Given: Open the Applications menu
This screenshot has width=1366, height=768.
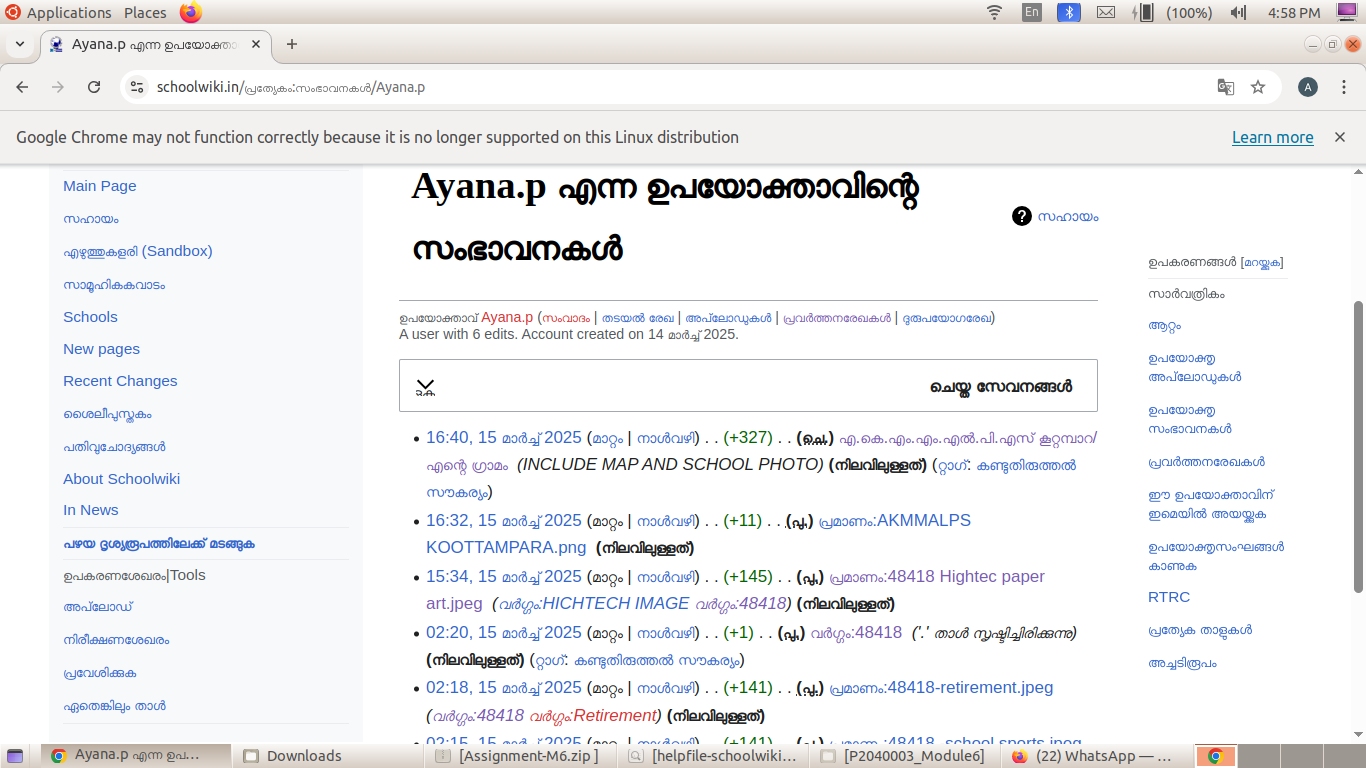Looking at the screenshot, I should coord(68,13).
